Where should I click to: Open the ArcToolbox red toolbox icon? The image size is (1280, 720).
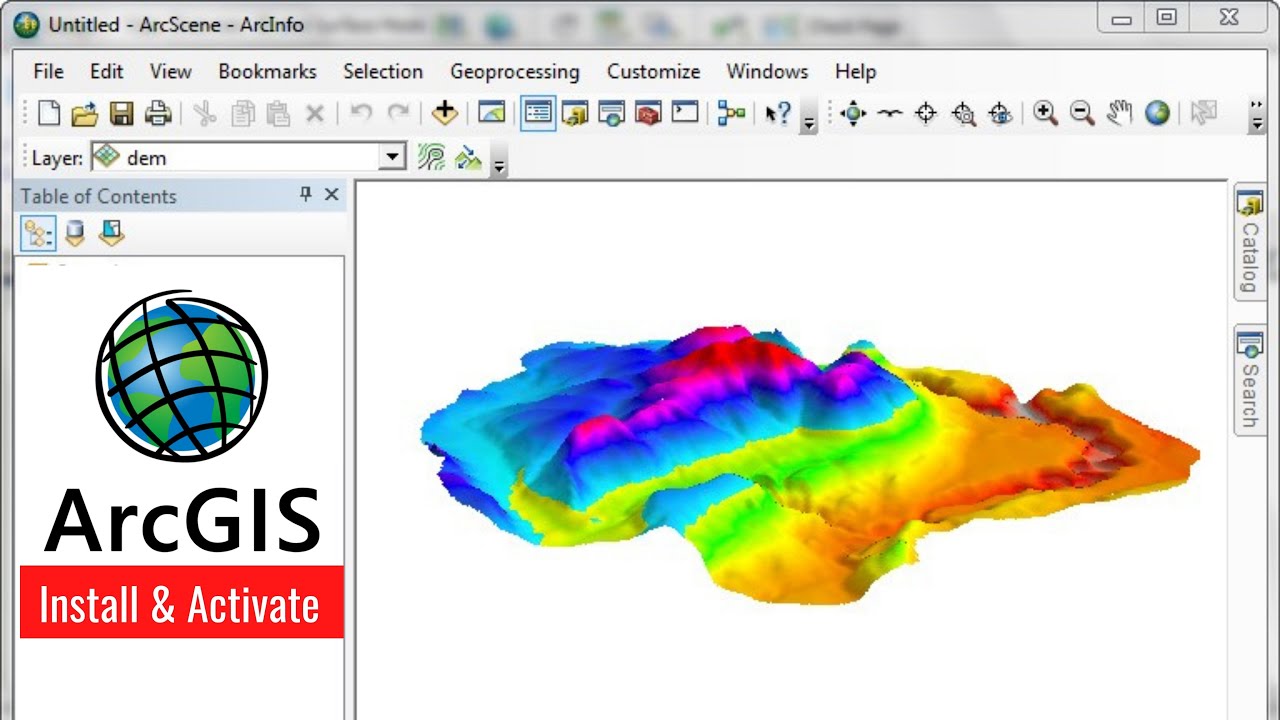pos(648,113)
